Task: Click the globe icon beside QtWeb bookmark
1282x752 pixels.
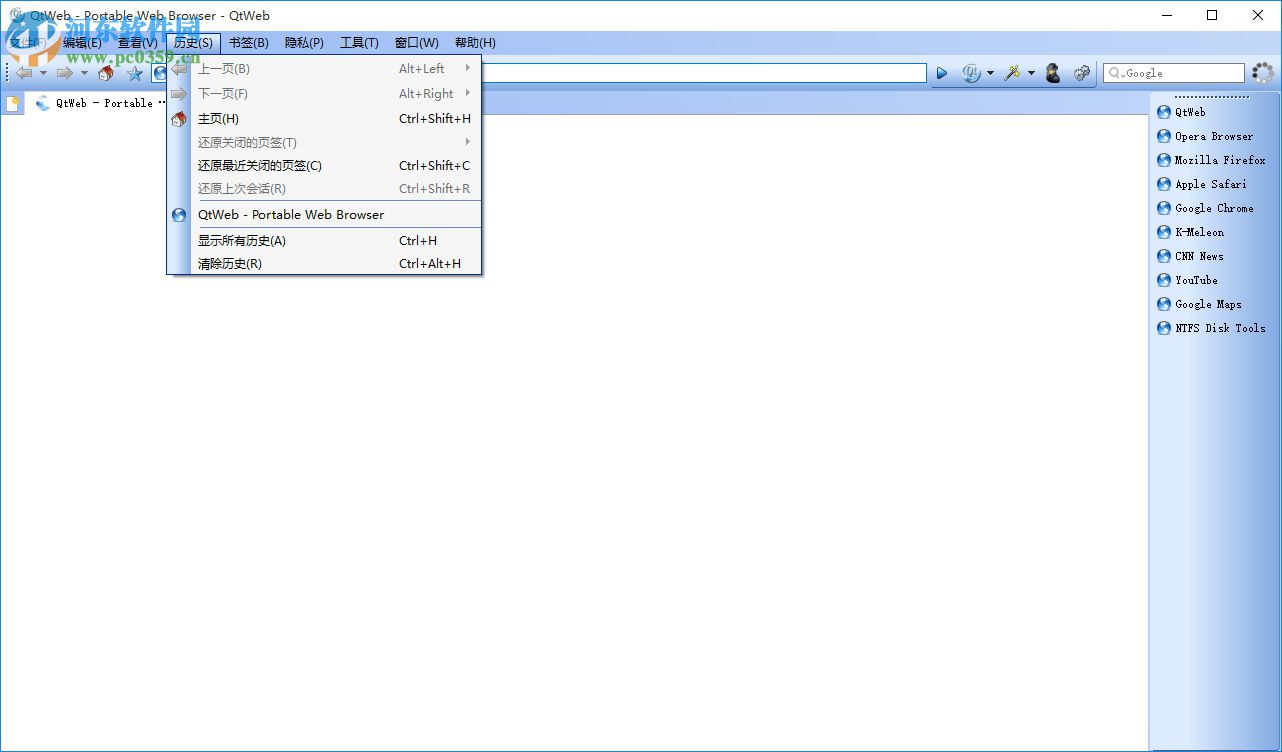Action: click(x=1164, y=112)
